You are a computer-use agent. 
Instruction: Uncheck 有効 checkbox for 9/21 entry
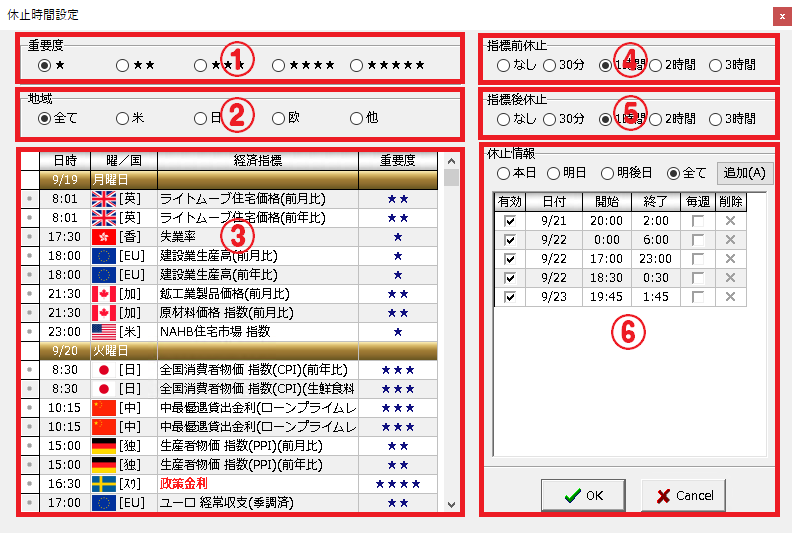coord(510,221)
